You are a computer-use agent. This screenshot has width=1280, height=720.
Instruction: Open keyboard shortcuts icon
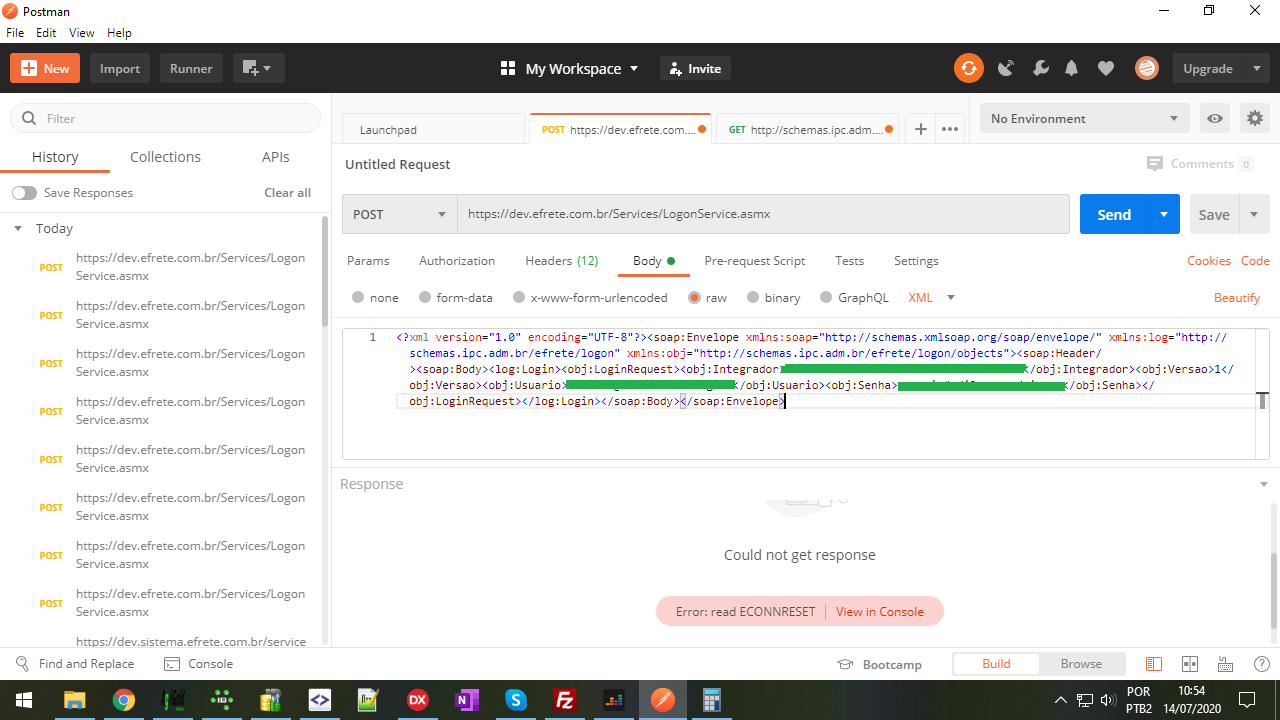tap(1225, 664)
